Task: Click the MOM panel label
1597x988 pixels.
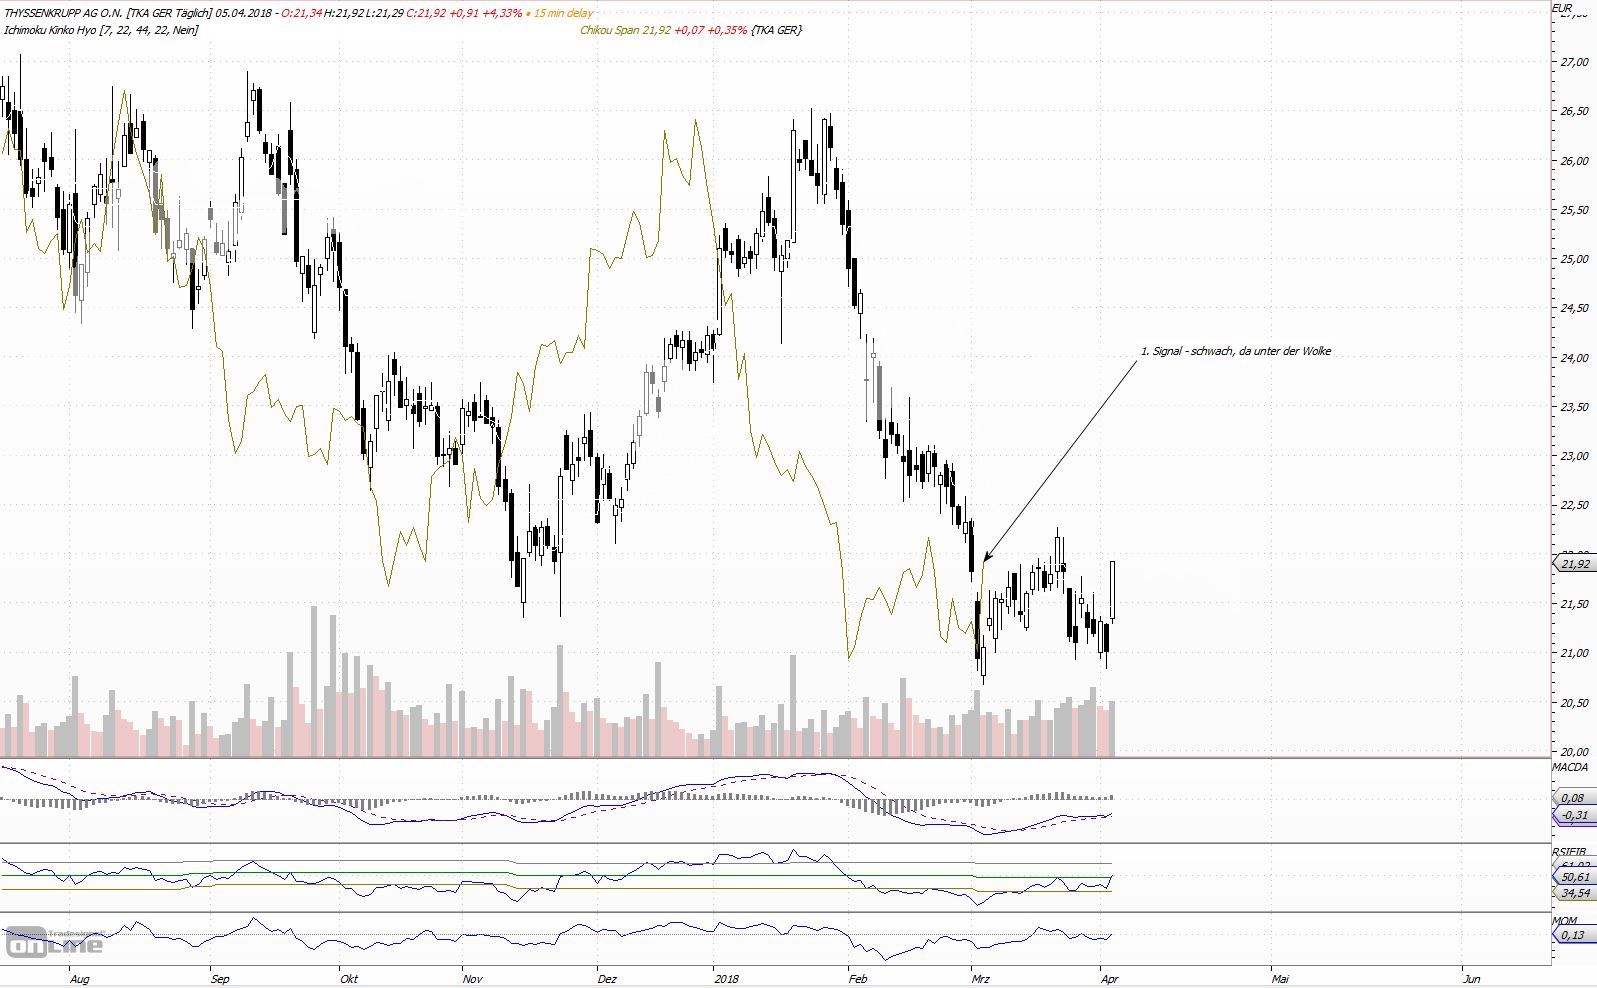Action: pos(1565,920)
